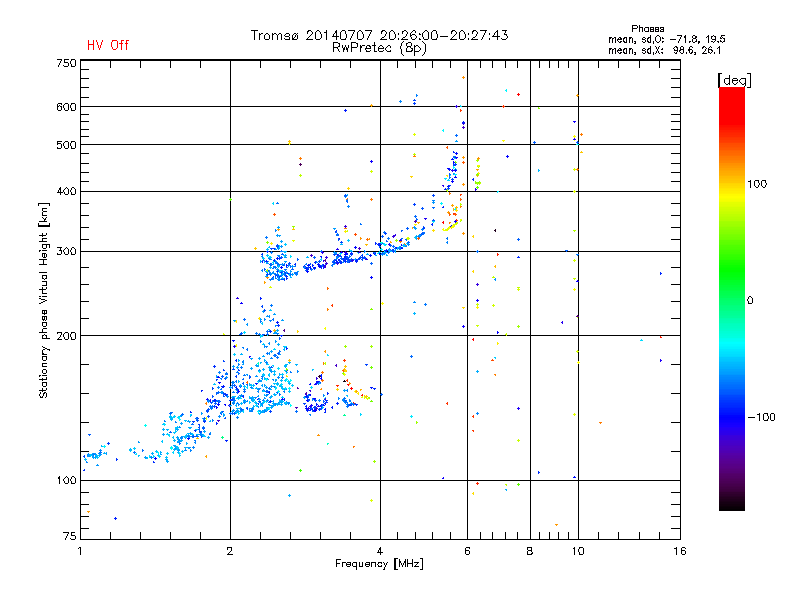This screenshot has width=800, height=600.
Task: Click the 'Stationary phase Virtual Height [km]' axis title
Action: (44, 301)
